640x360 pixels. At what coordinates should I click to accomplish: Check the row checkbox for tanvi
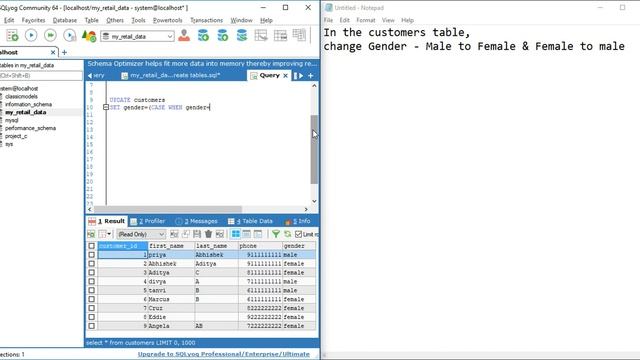91,290
